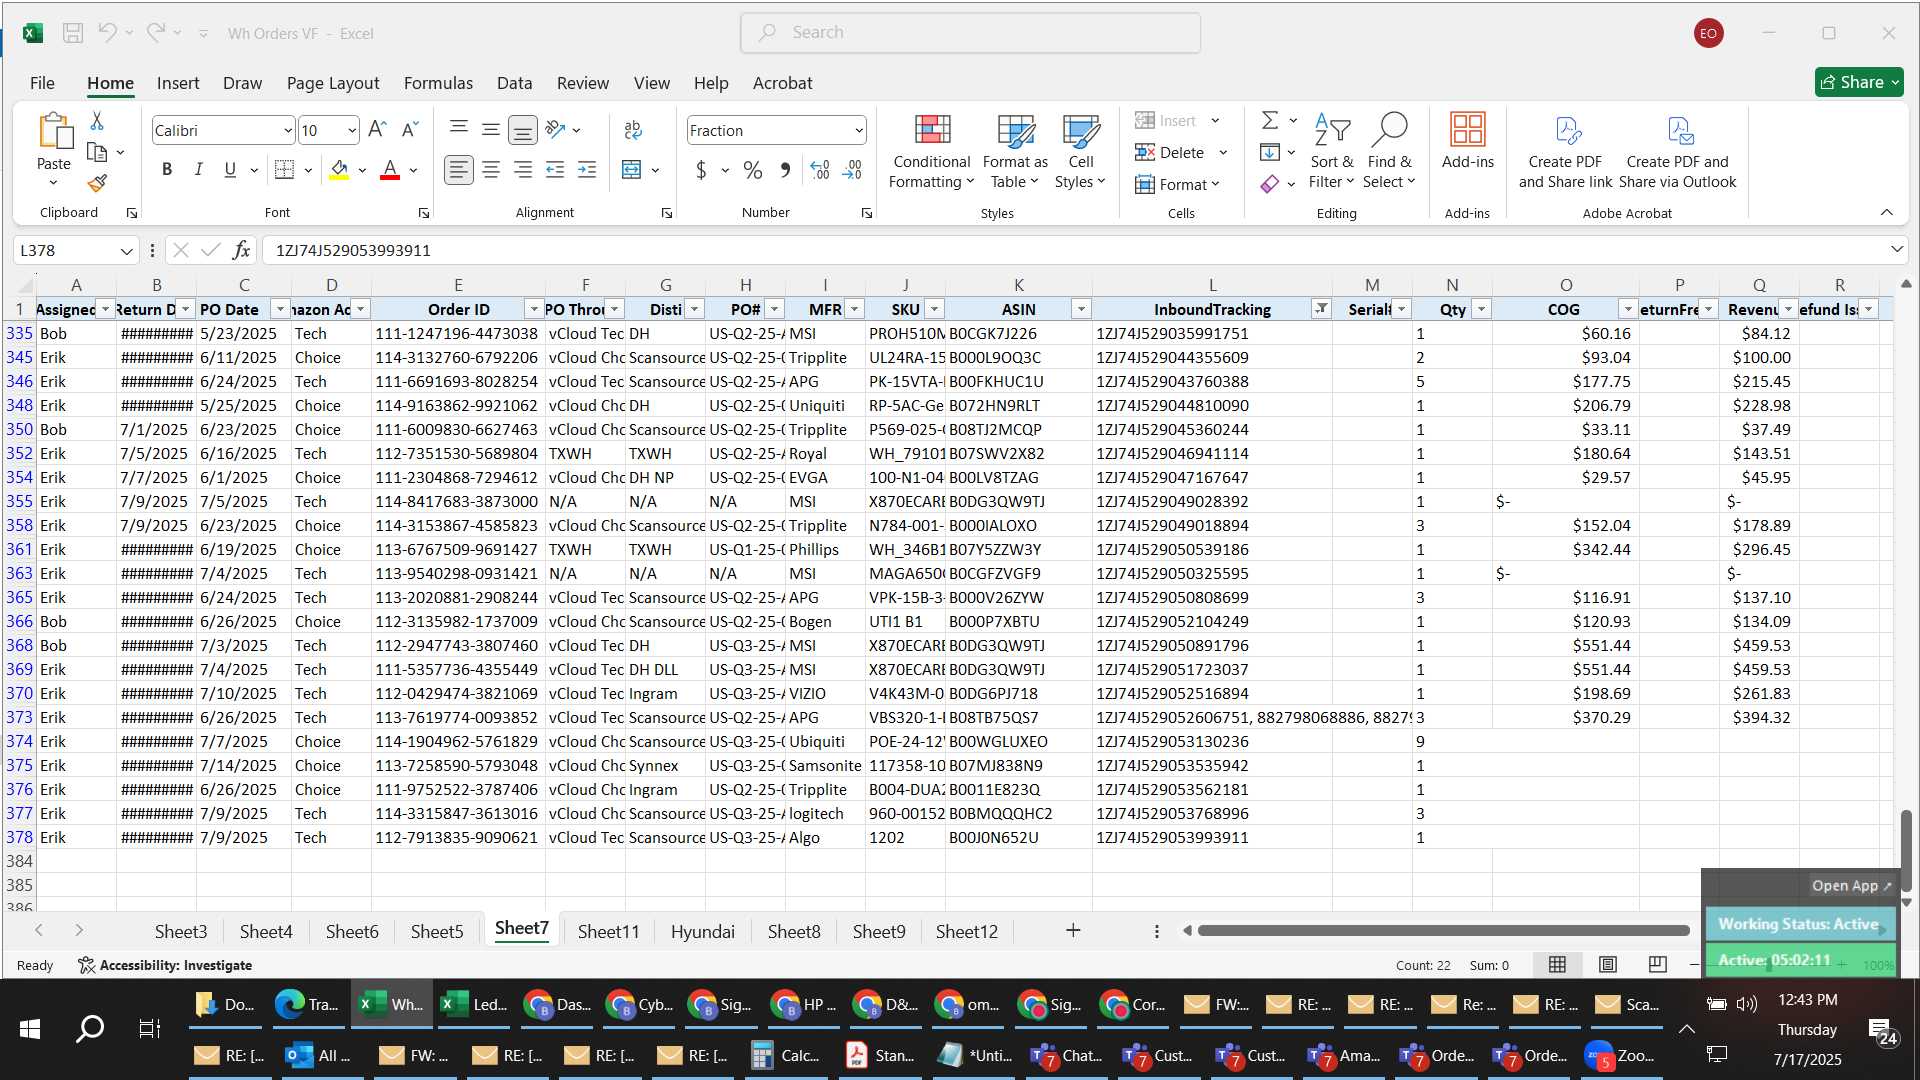Click the Borders icon

click(x=284, y=170)
